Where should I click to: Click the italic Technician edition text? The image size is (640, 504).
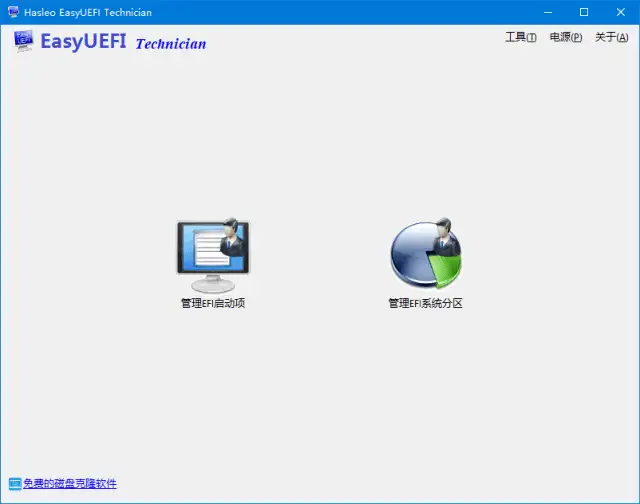point(170,44)
